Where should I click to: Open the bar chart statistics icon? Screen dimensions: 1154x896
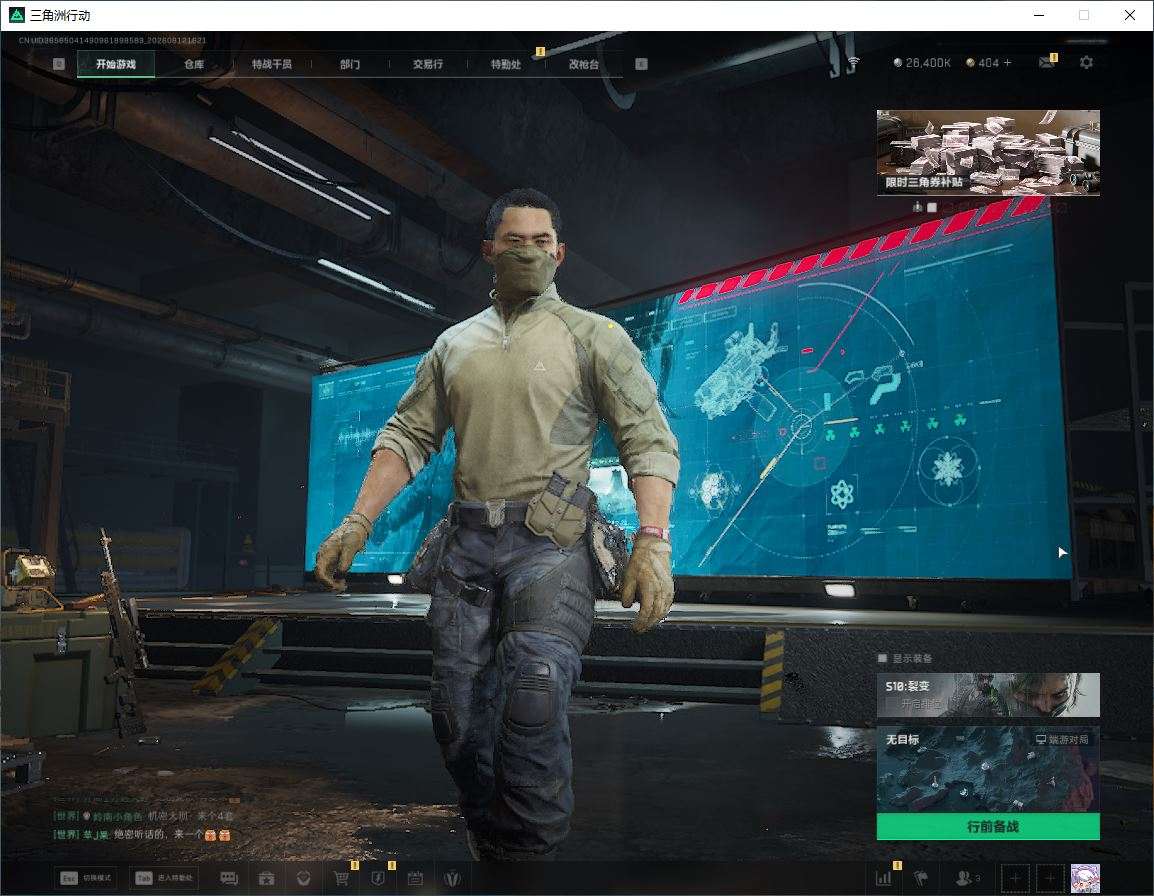tap(883, 878)
